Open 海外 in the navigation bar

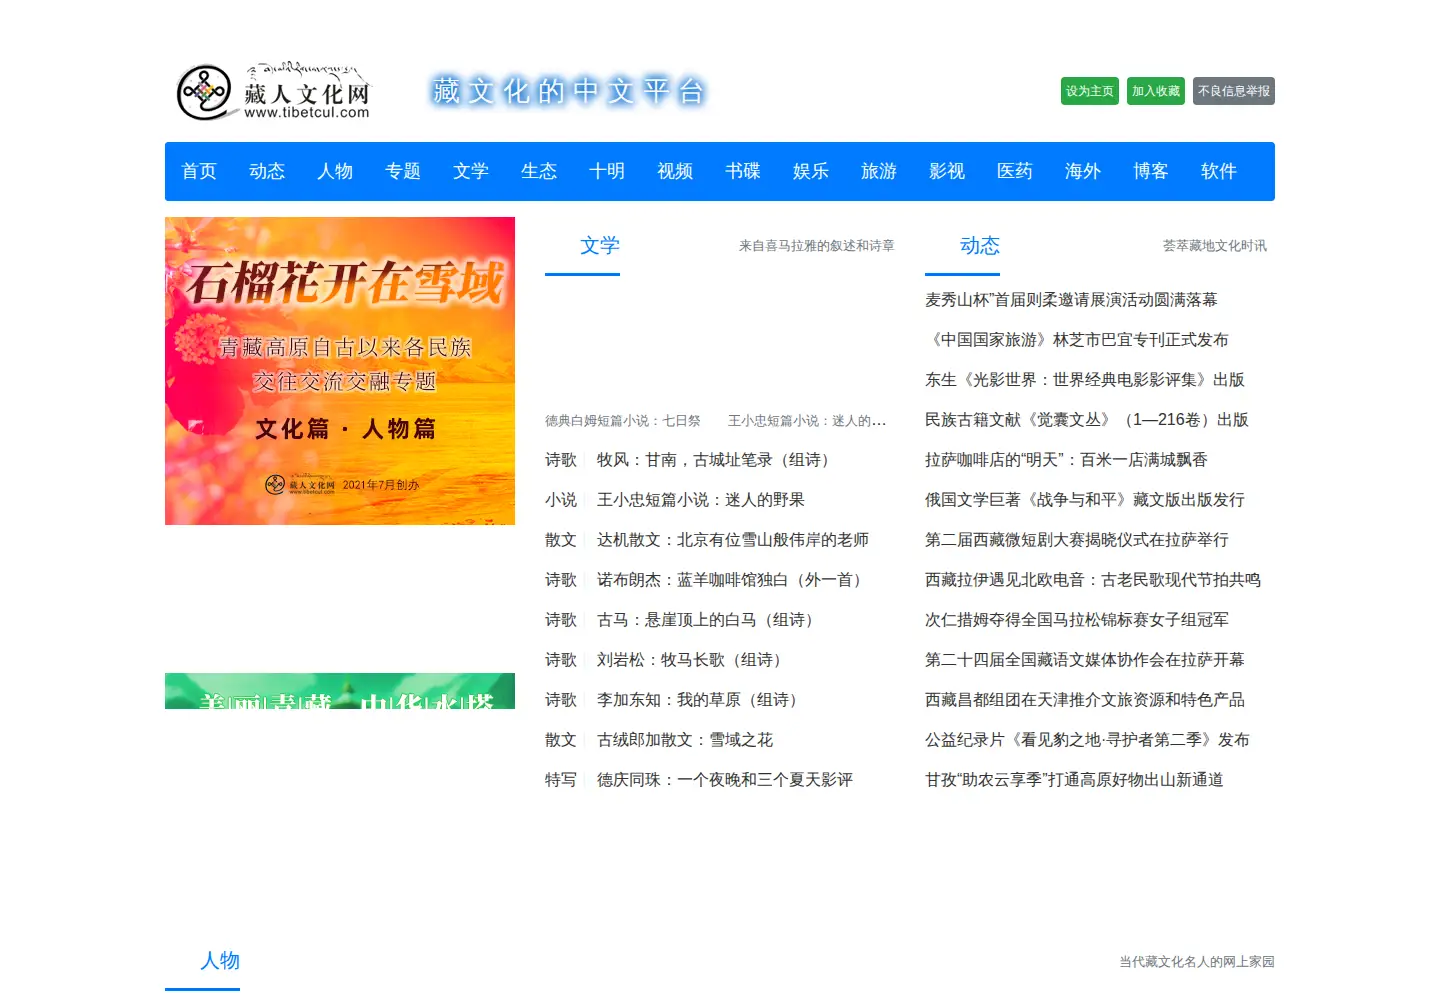tap(1083, 171)
